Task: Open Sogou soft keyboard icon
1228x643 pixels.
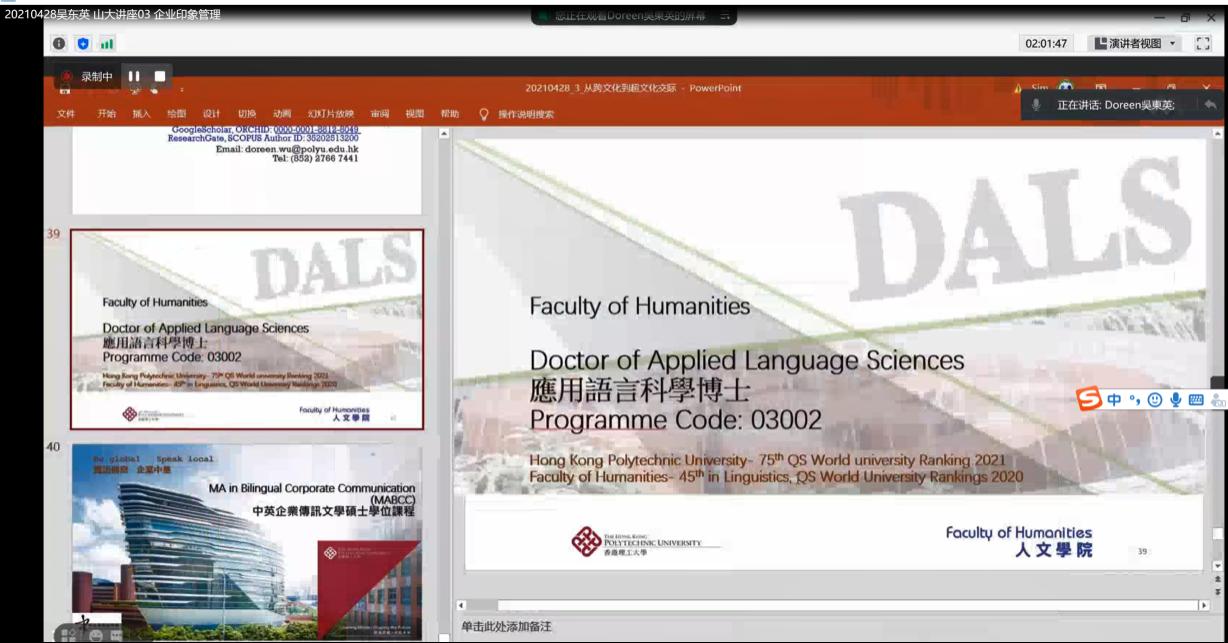Action: coord(1196,400)
